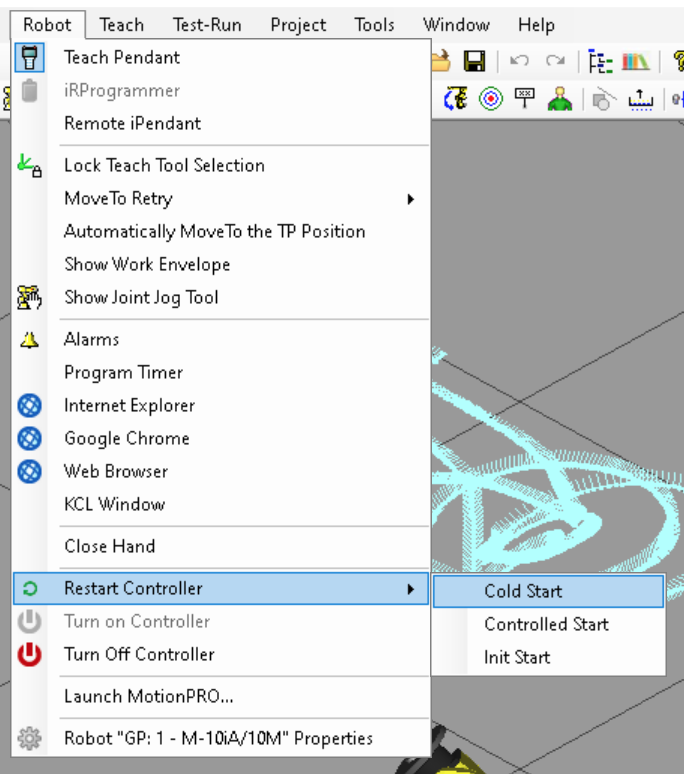Open the Tools menu
The height and width of the screenshot is (774, 684).
374,25
